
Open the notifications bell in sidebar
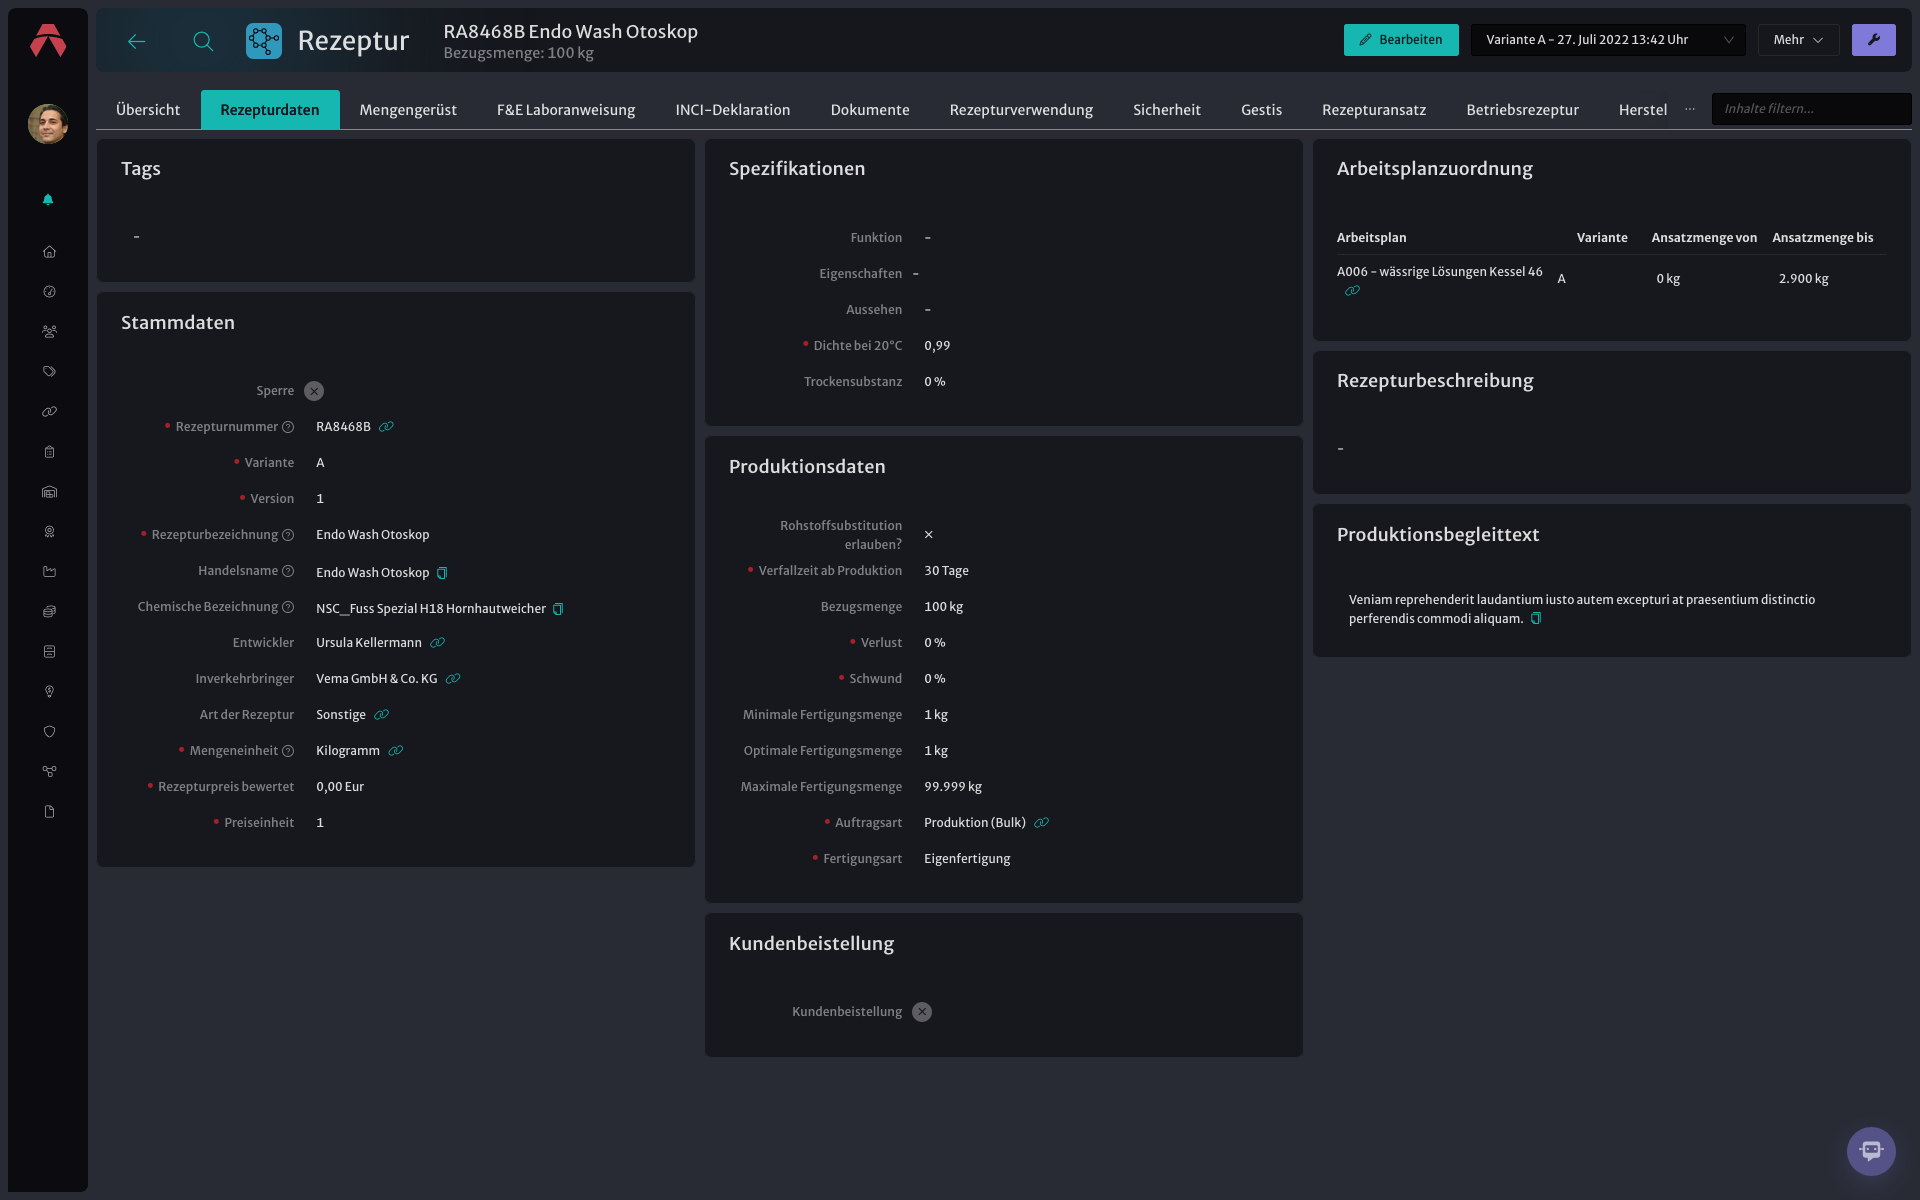pos(48,200)
